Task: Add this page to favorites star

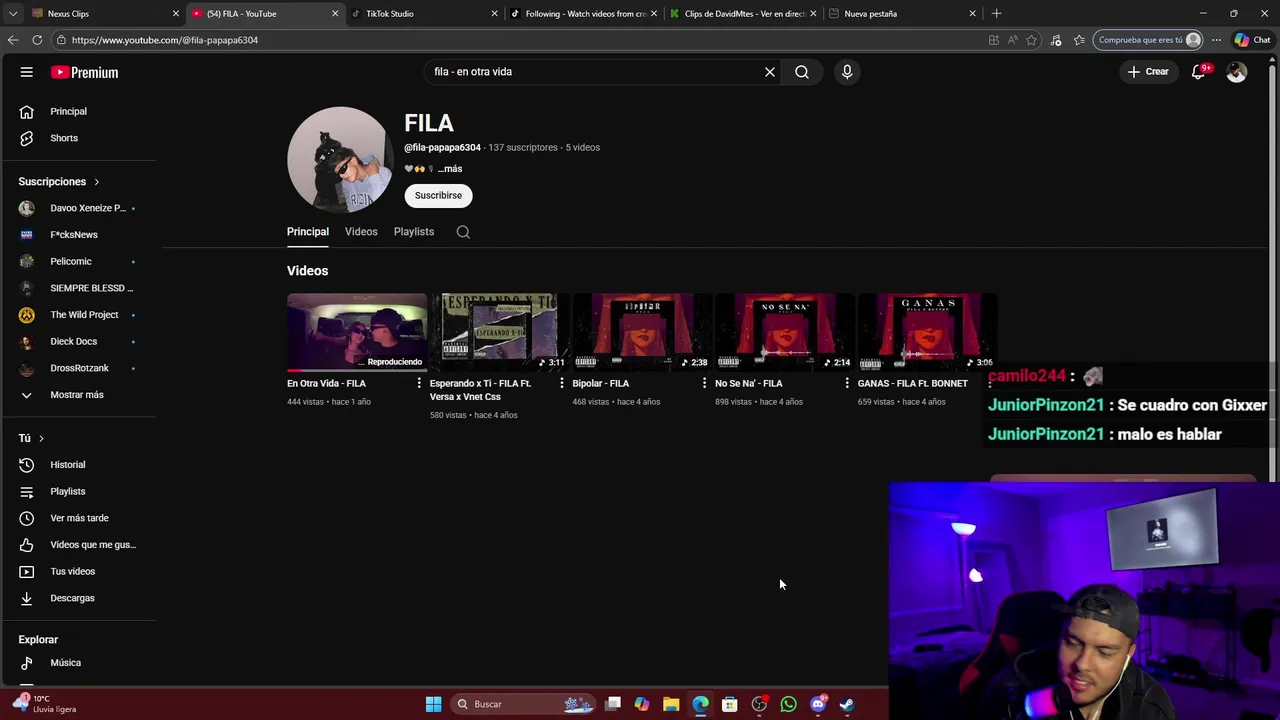Action: 1032,40
